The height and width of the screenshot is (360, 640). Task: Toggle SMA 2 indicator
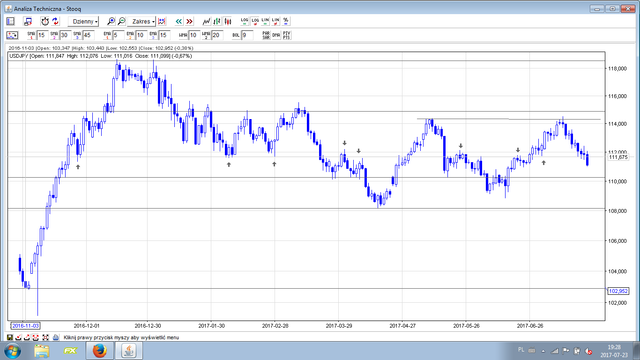(x=54, y=36)
